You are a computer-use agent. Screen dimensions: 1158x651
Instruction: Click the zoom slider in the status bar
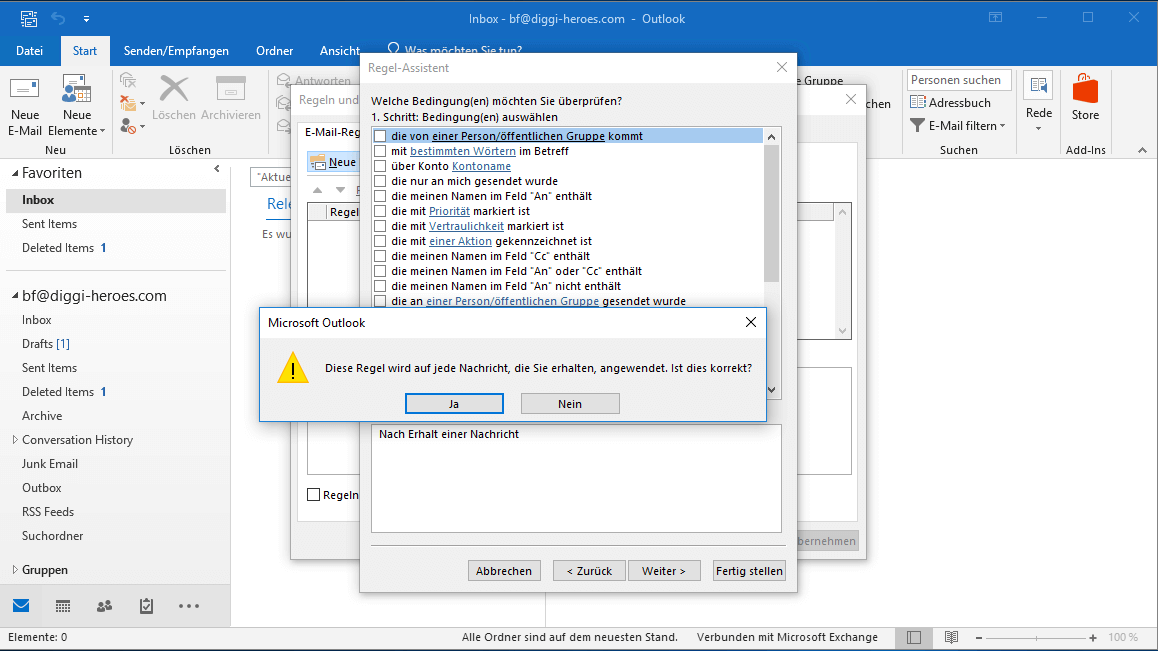coord(1036,637)
